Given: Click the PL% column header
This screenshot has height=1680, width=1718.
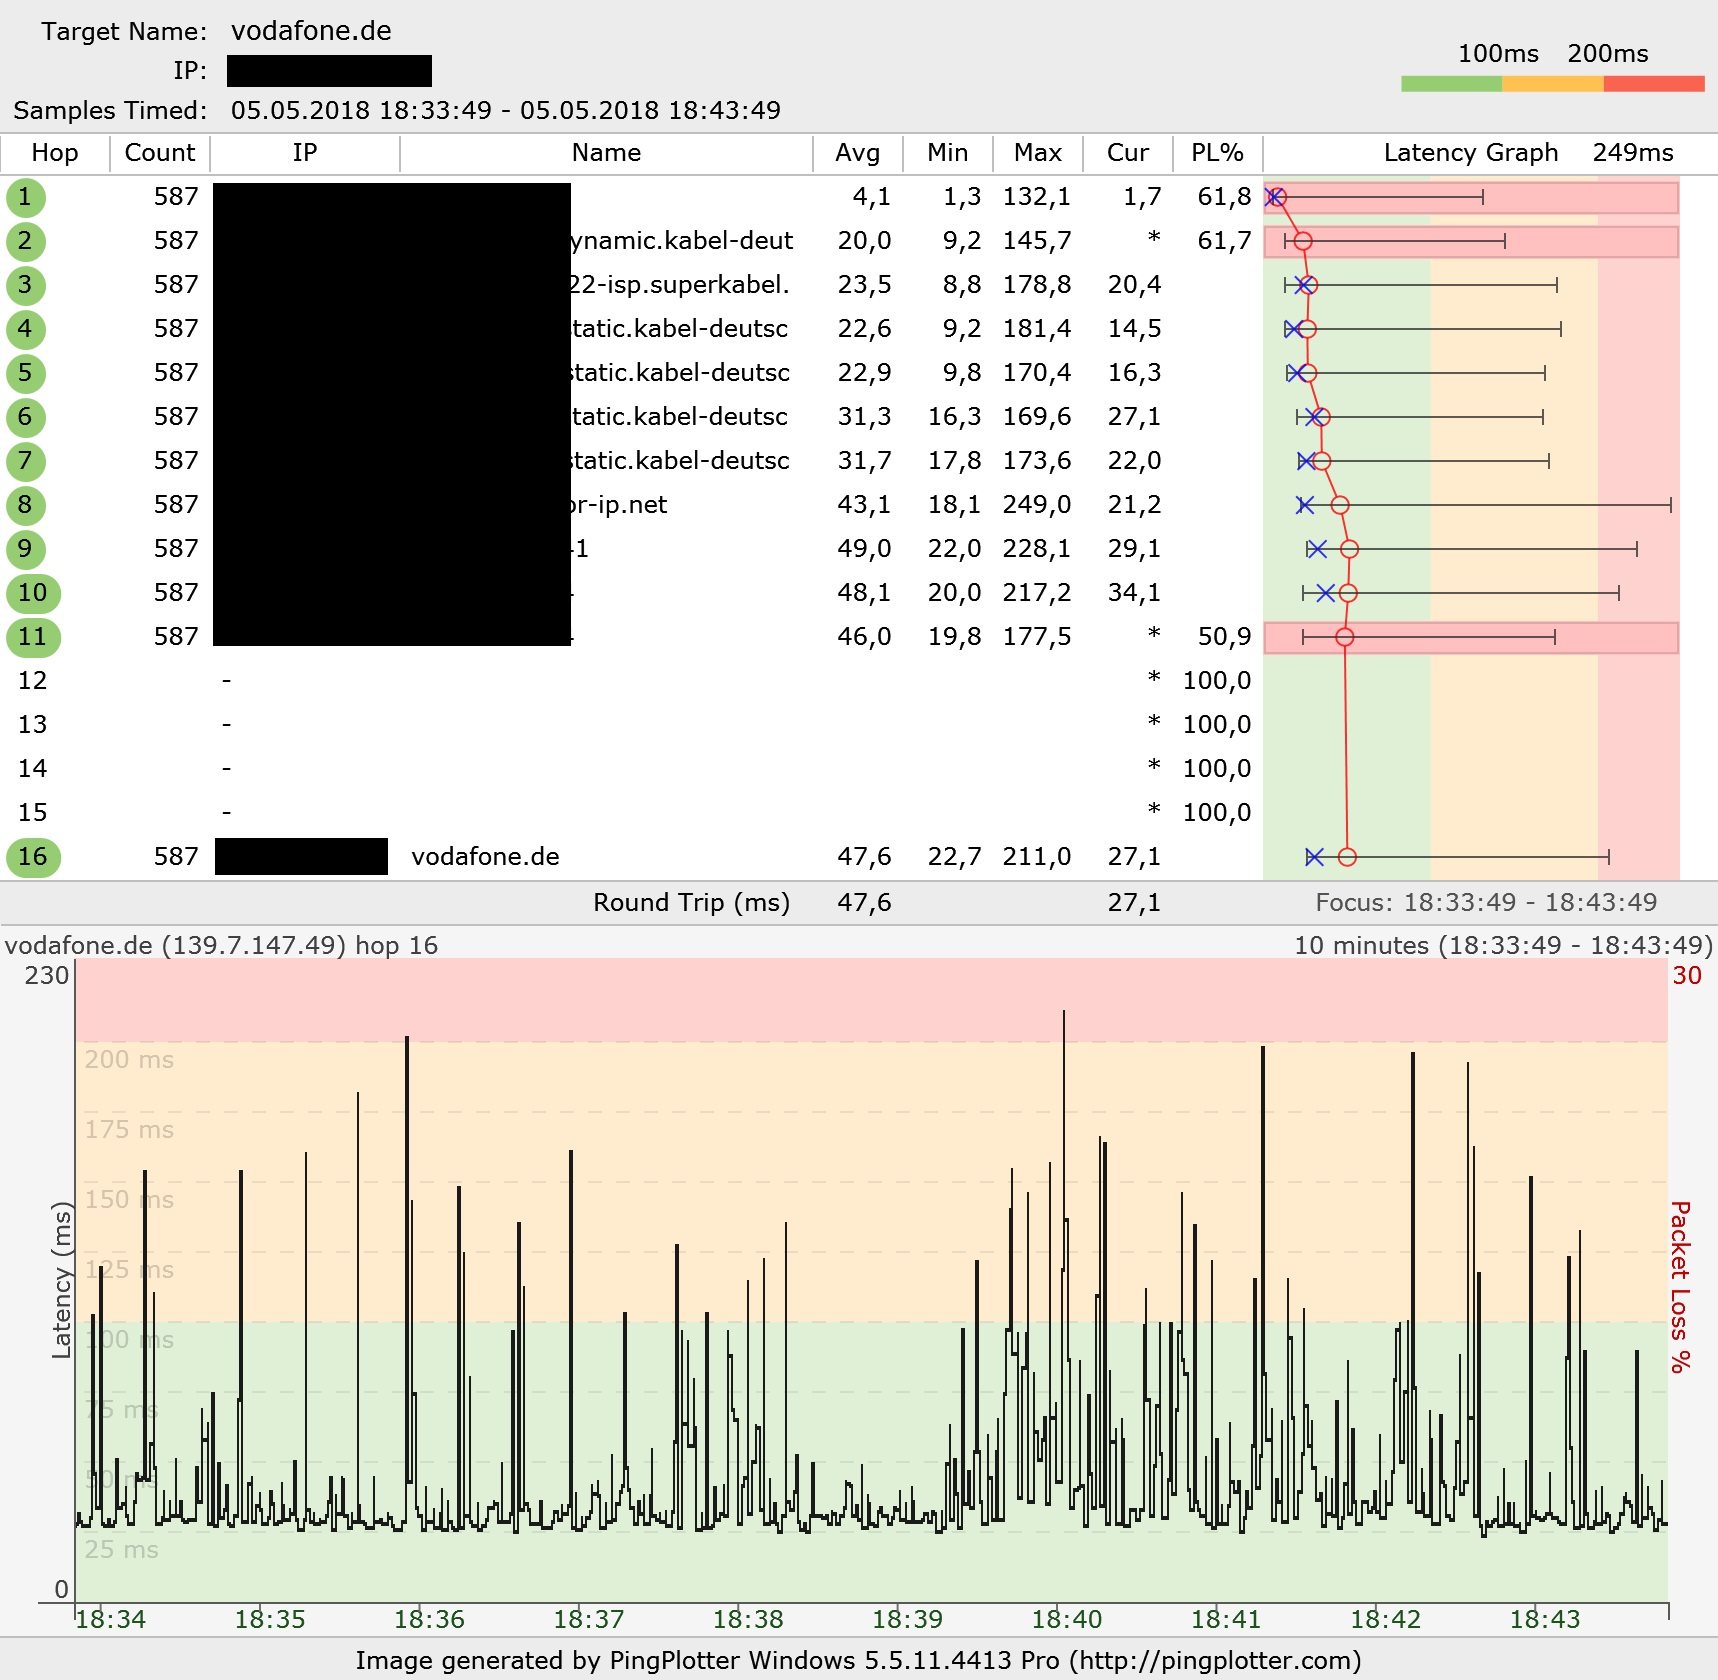Looking at the screenshot, I should [x=1217, y=153].
